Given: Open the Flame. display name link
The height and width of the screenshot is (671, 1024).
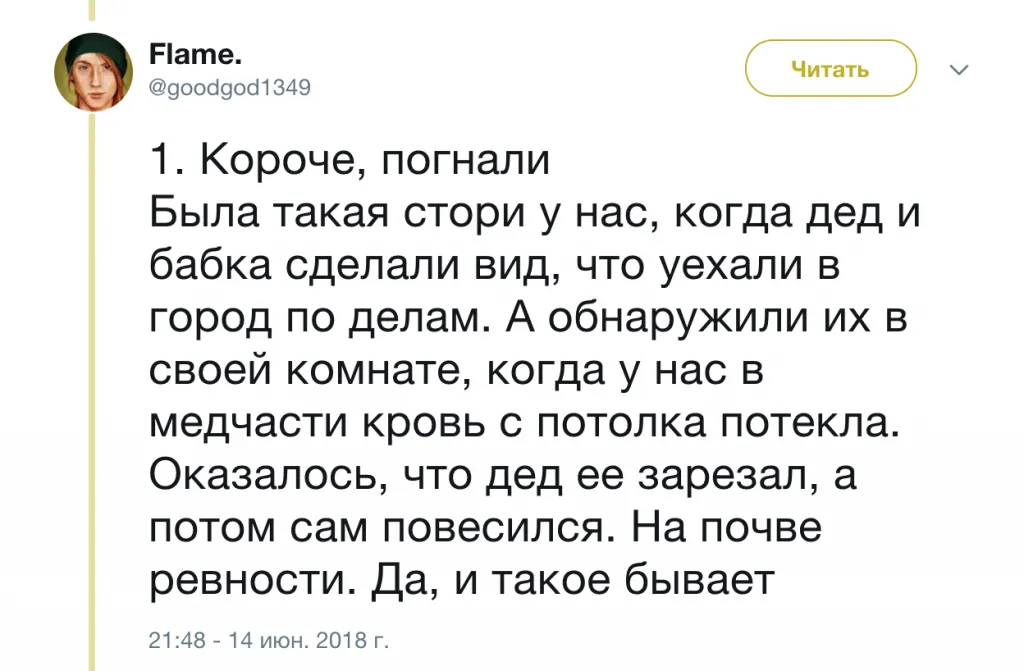Looking at the screenshot, I should tap(182, 55).
